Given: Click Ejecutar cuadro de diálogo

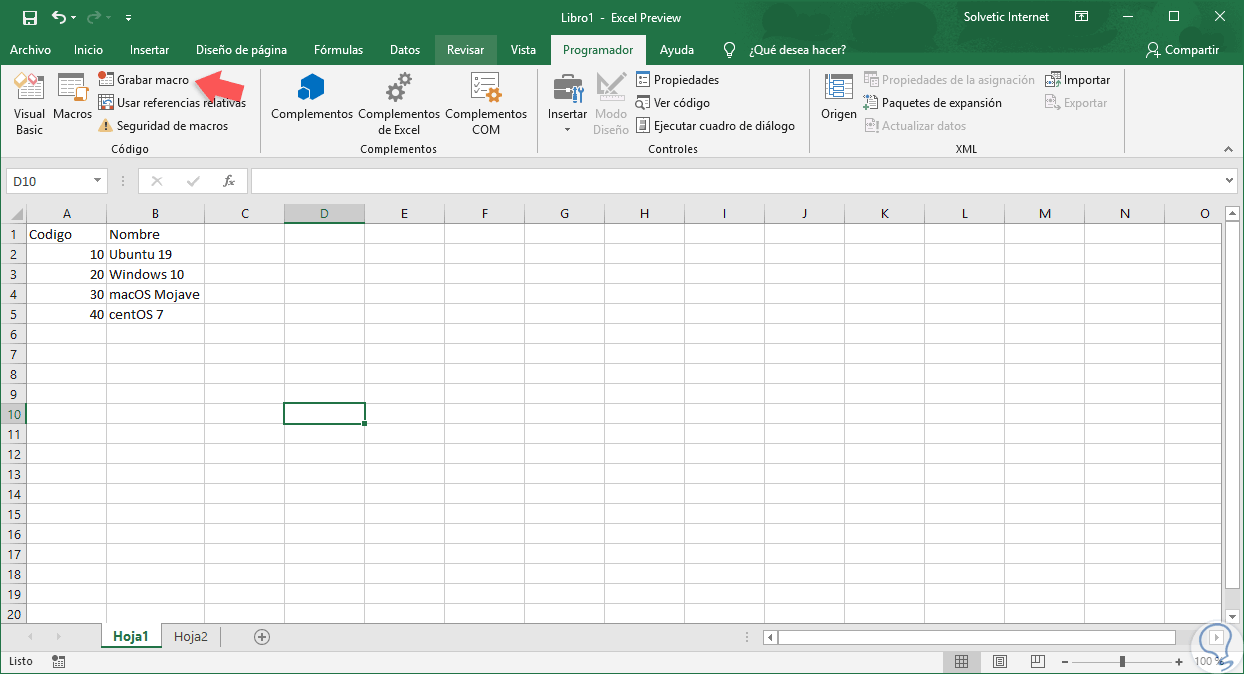Looking at the screenshot, I should click(x=715, y=126).
